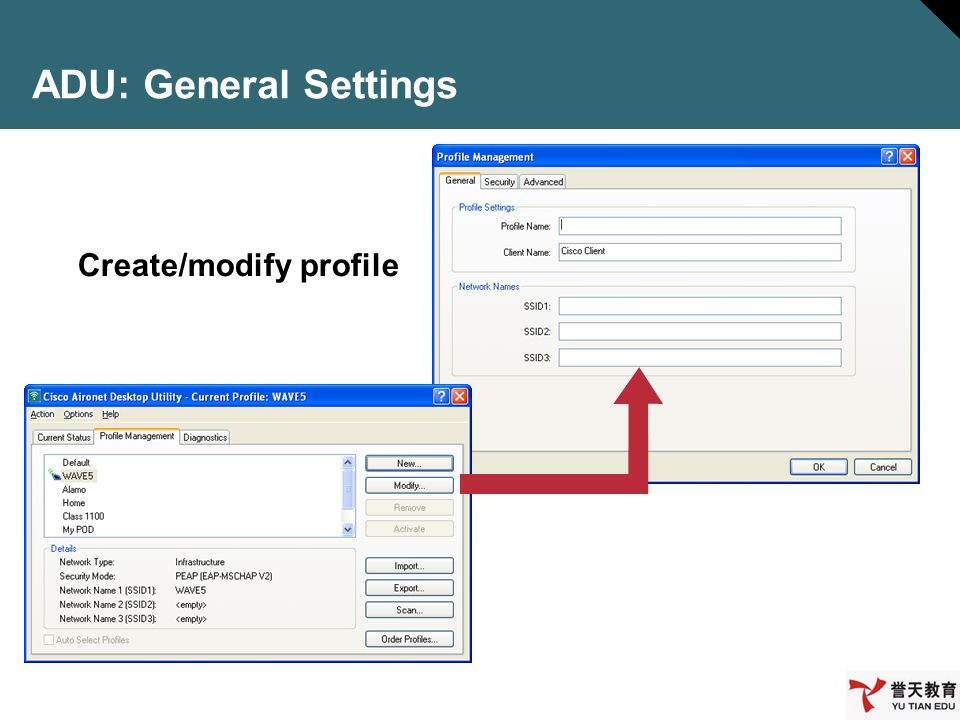960x720 pixels.
Task: Close the Profile Management dialog
Action: pyautogui.click(x=907, y=156)
